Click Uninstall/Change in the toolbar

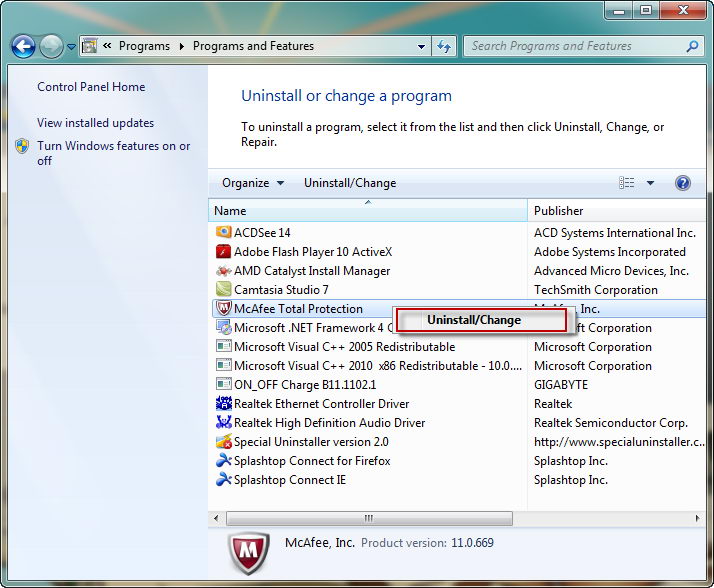(350, 183)
